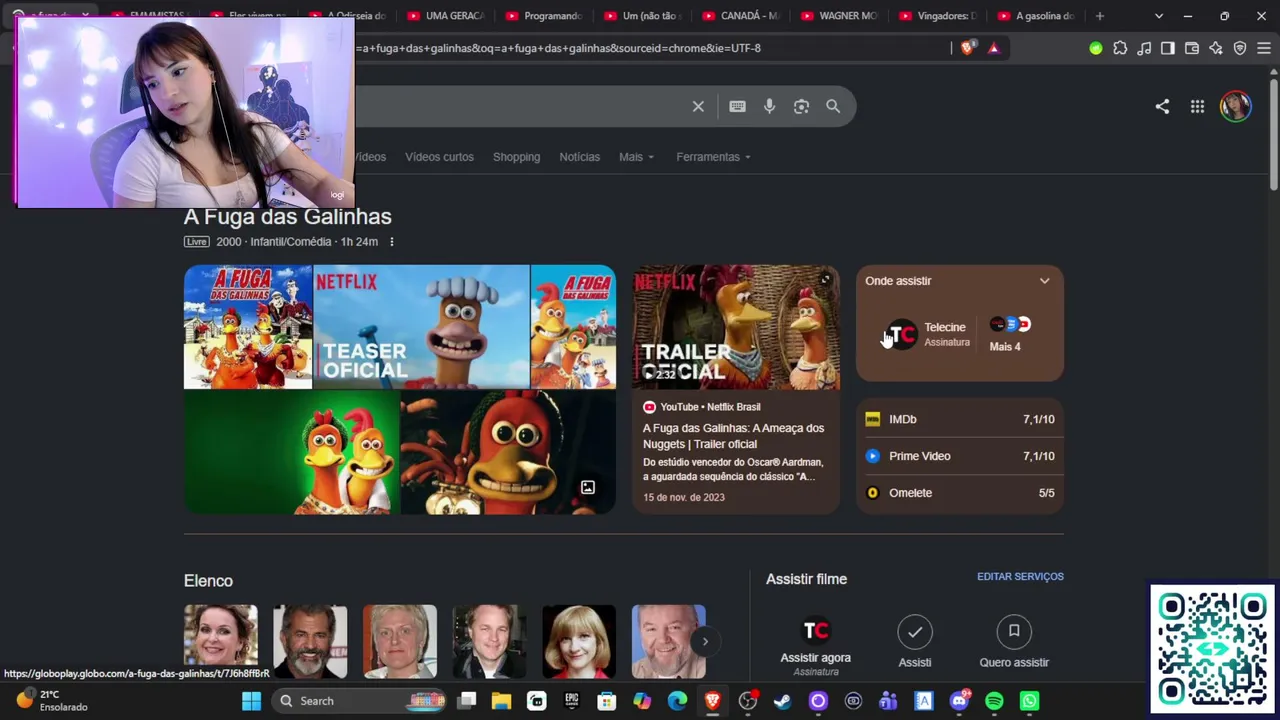
Task: Choose the Telecine subscription option
Action: (929, 334)
